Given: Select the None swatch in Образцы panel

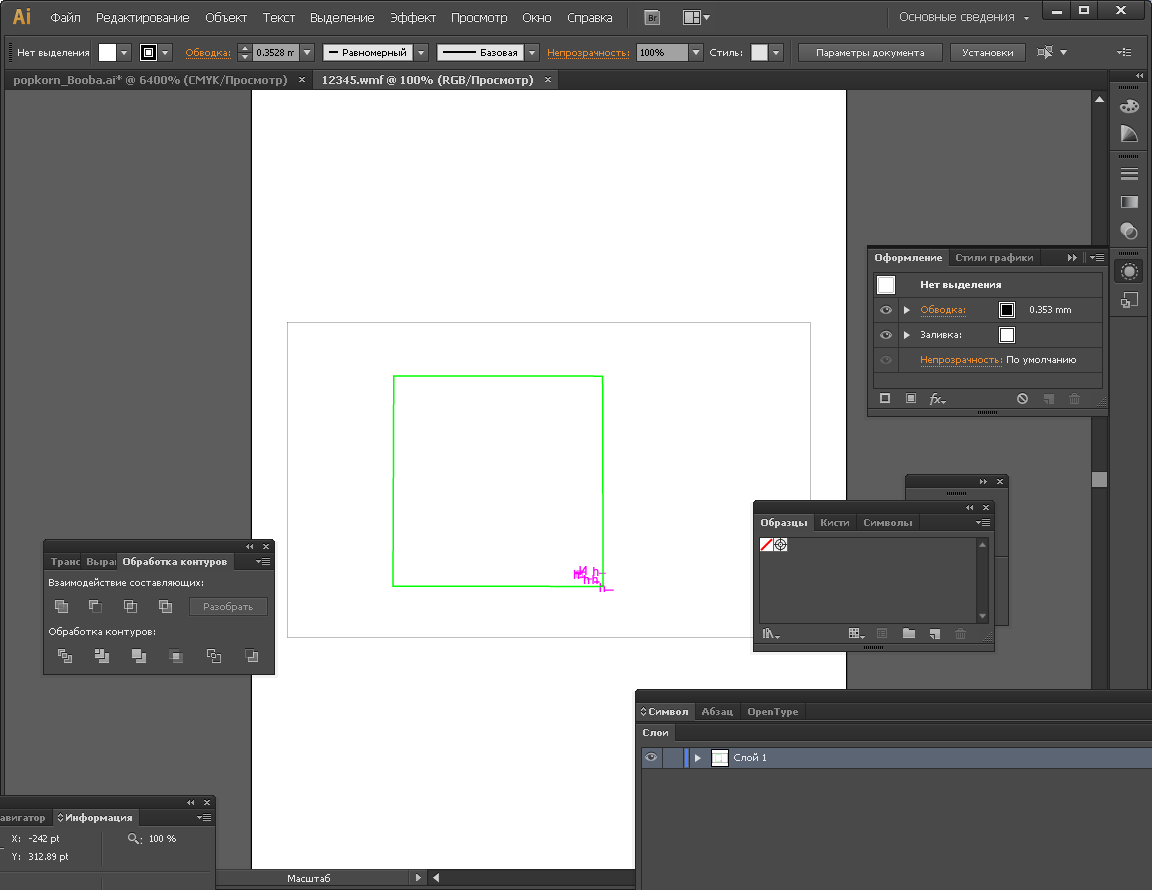Looking at the screenshot, I should click(x=766, y=545).
